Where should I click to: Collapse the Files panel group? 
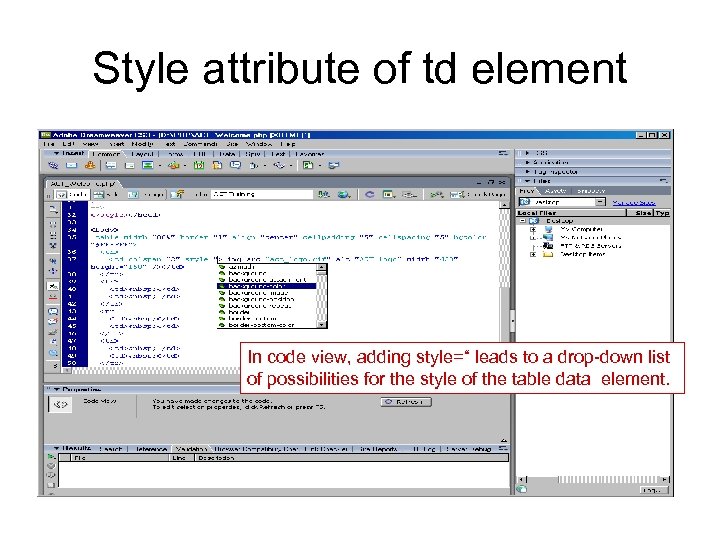[x=528, y=181]
